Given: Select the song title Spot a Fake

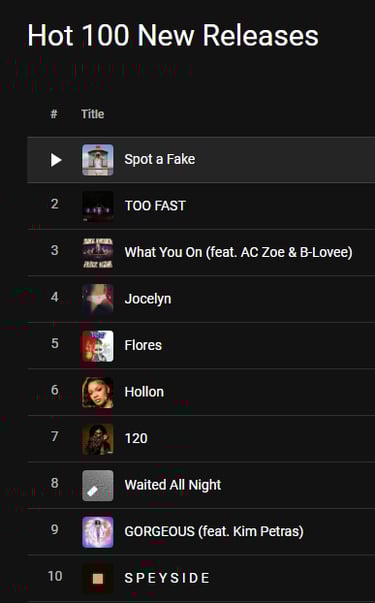Looking at the screenshot, I should [160, 160].
